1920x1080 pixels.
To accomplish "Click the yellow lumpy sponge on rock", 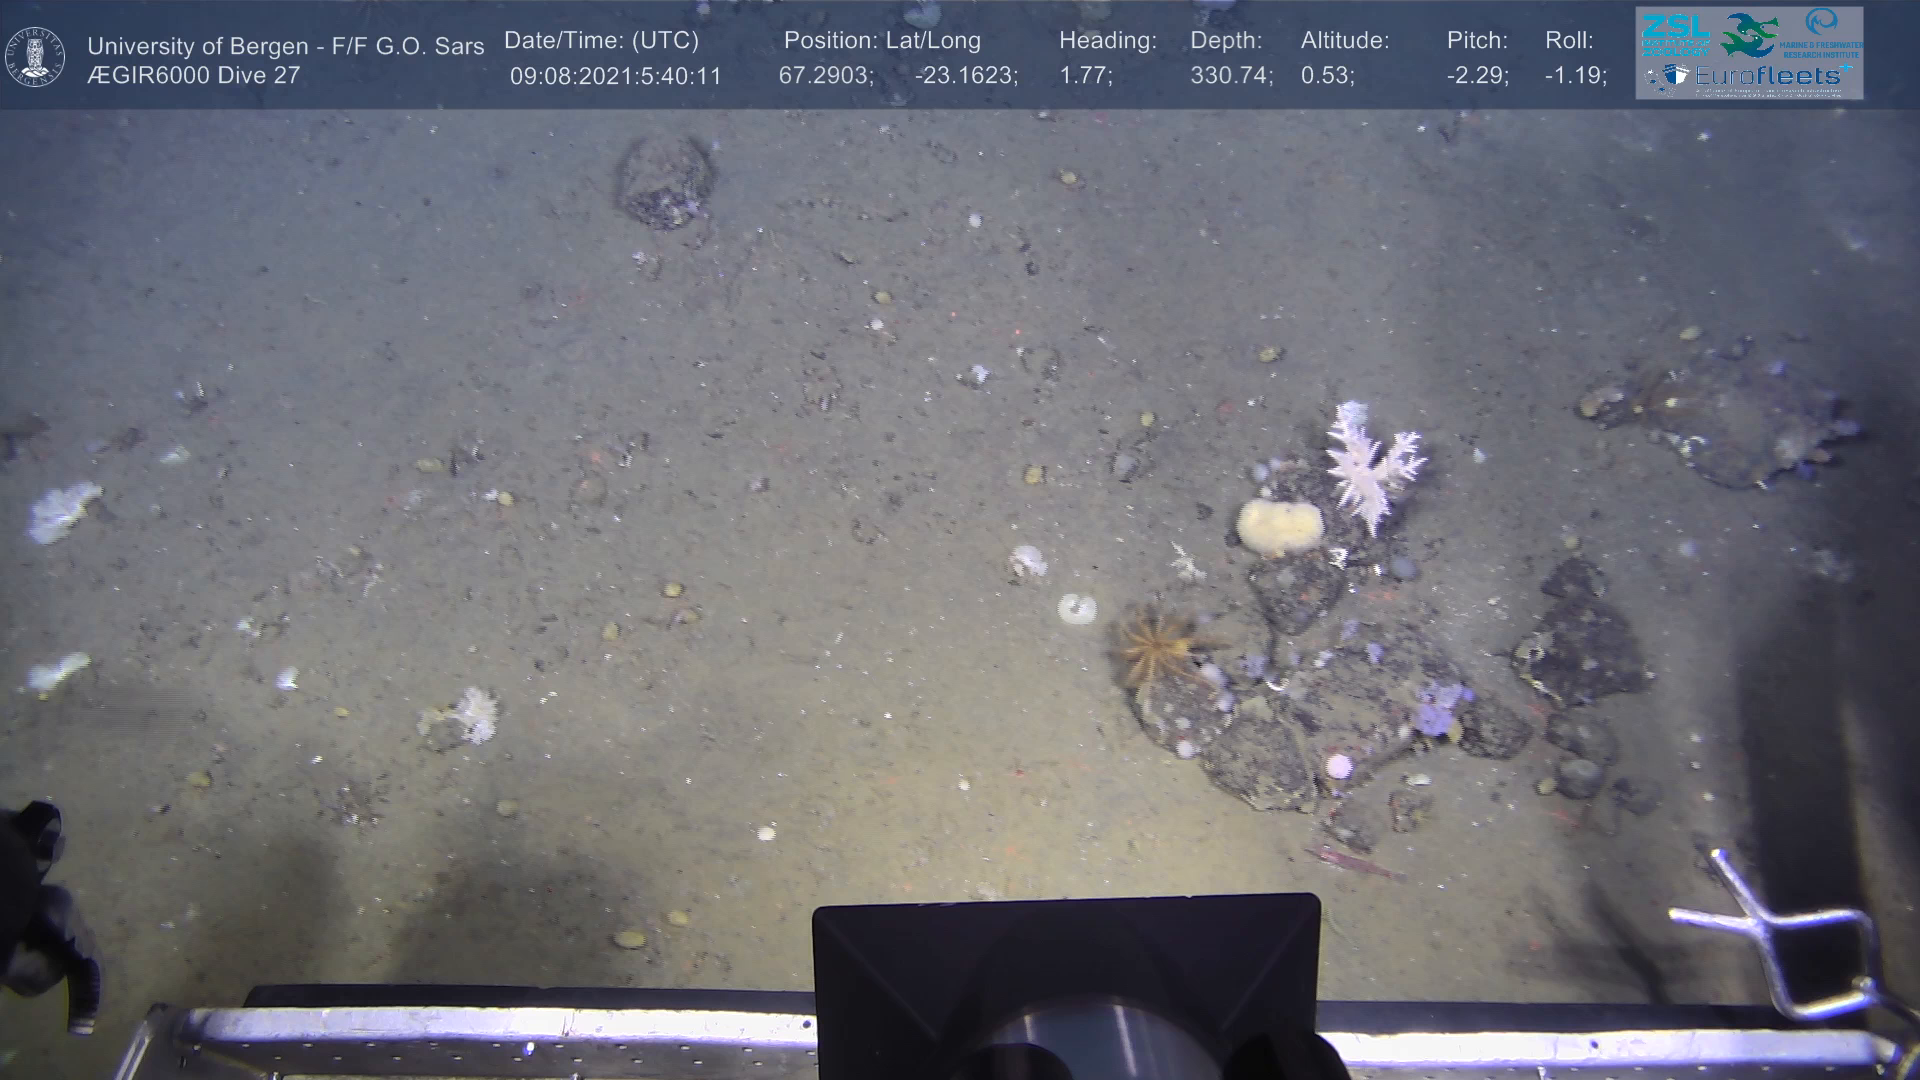I will [1279, 526].
